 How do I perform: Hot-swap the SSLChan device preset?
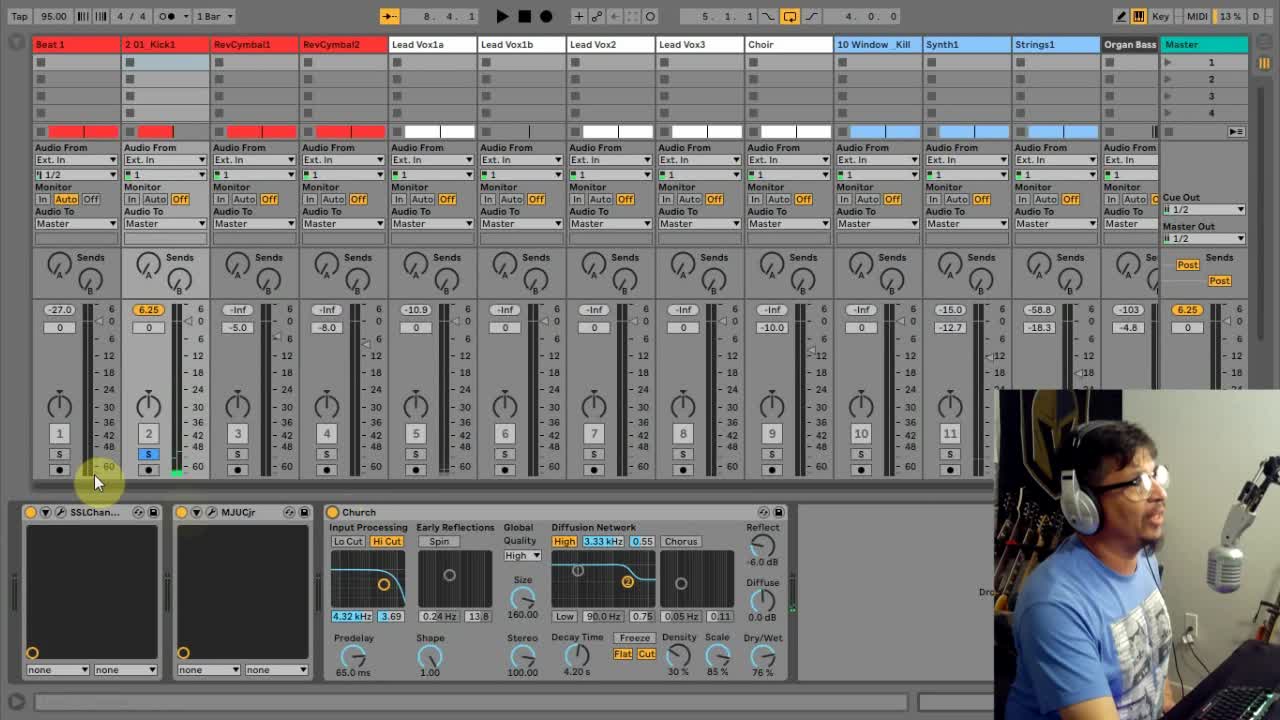pos(138,512)
